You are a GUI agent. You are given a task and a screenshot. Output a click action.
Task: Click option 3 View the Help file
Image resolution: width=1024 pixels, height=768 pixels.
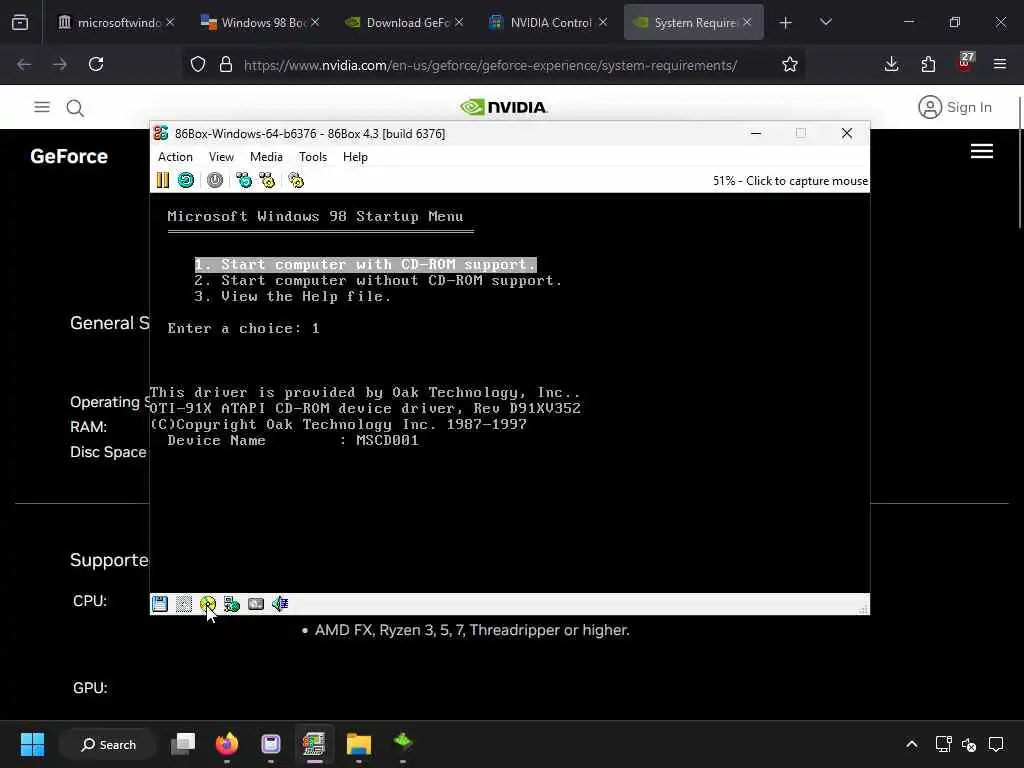click(293, 296)
